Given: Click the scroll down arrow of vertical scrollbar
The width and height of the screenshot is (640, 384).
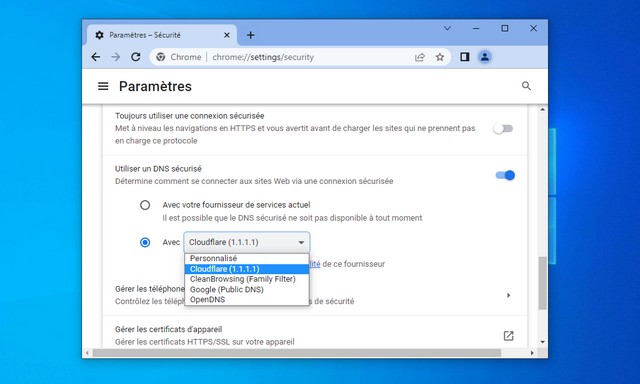Looking at the screenshot, I should [542, 342].
